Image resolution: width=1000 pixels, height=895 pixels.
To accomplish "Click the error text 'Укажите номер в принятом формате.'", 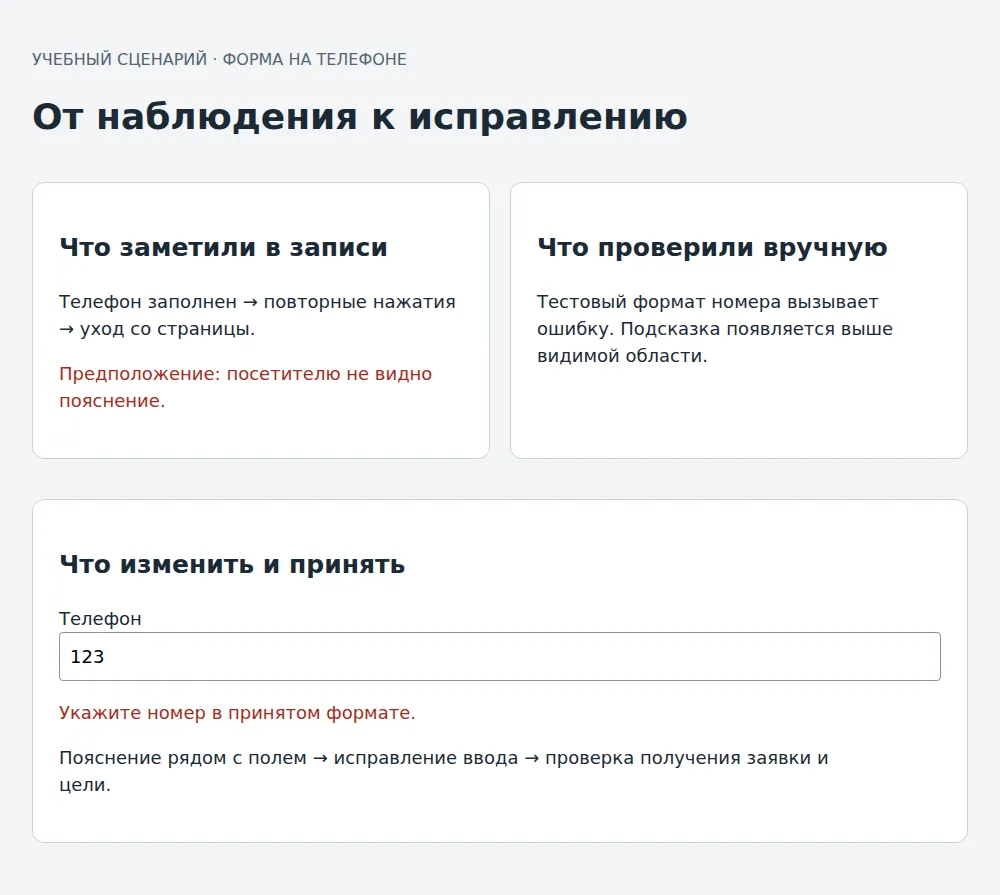I will pos(237,713).
